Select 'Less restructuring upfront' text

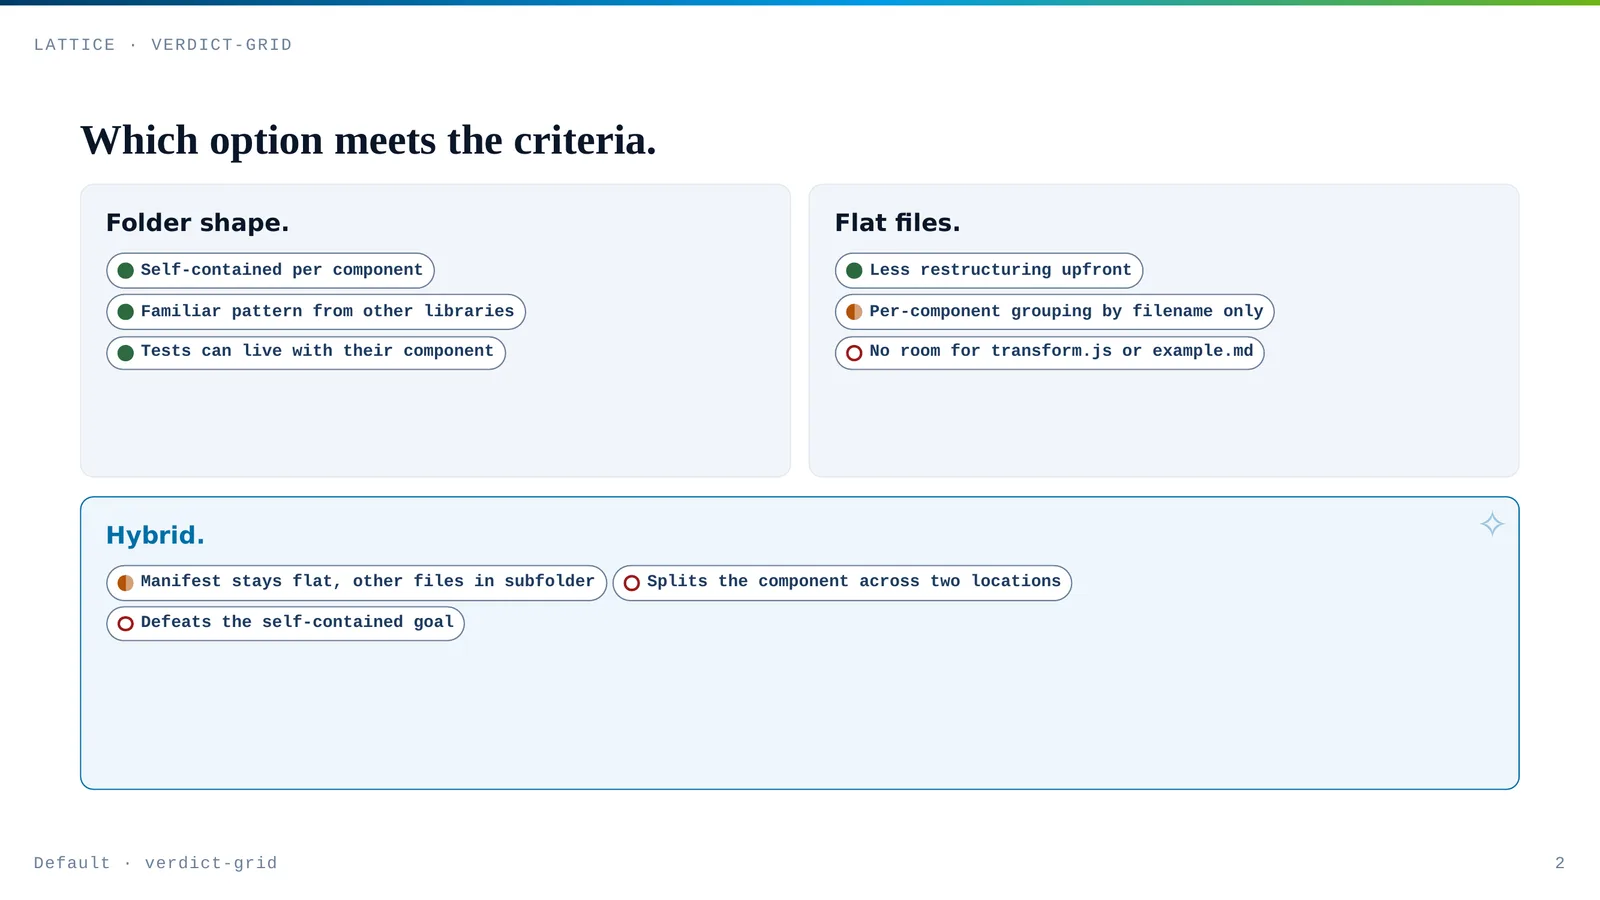click(x=1000, y=270)
